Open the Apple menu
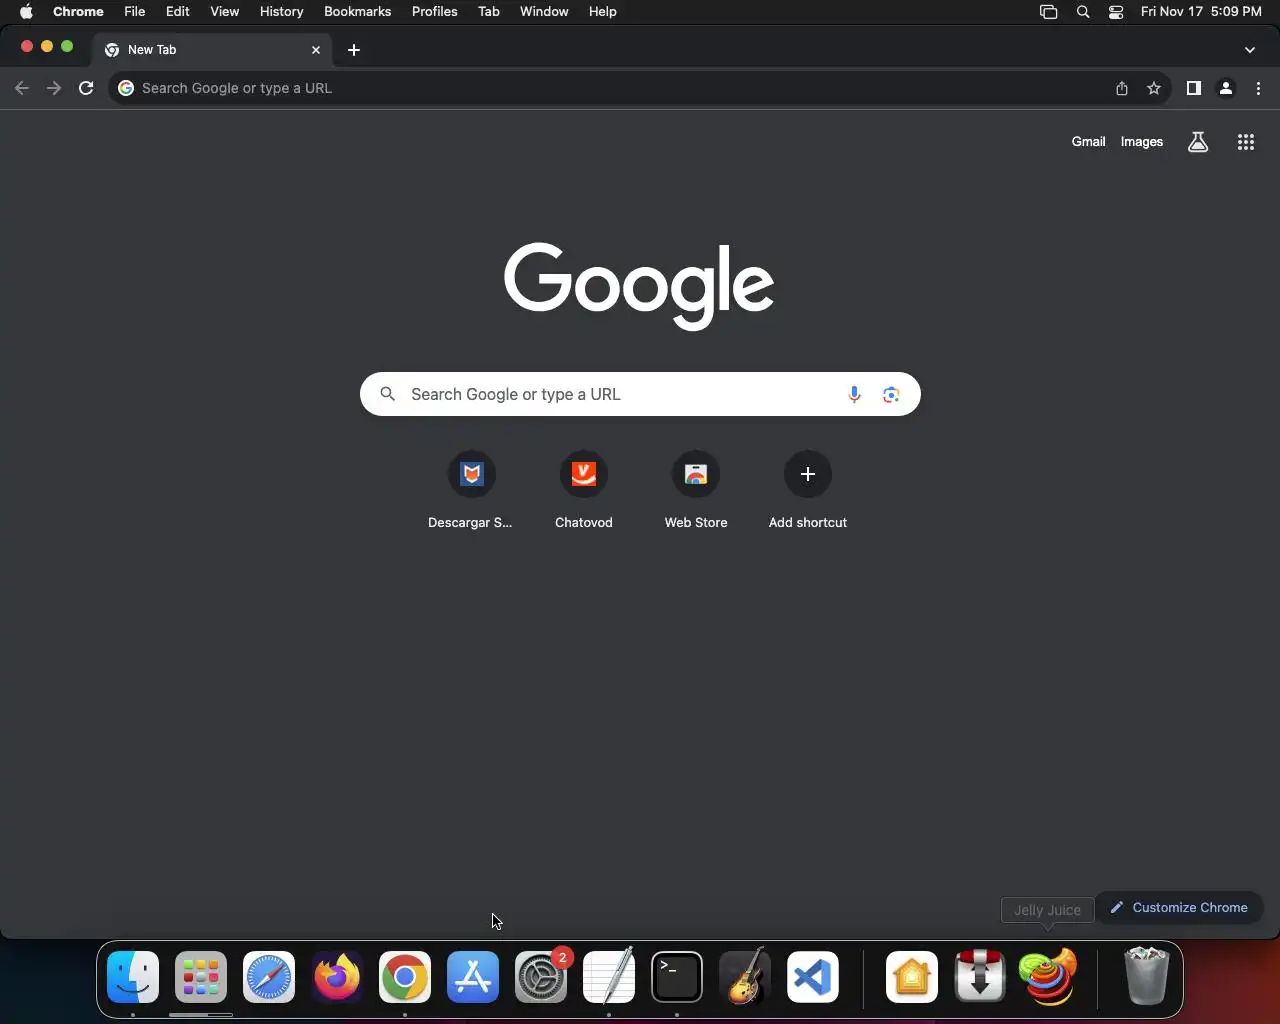Viewport: 1280px width, 1024px height. 26,12
